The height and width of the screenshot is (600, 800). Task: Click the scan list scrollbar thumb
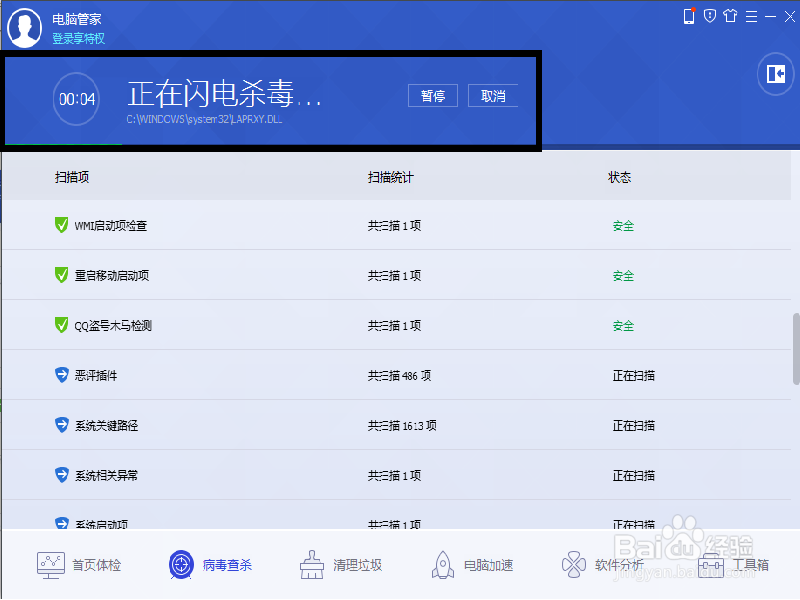click(796, 349)
